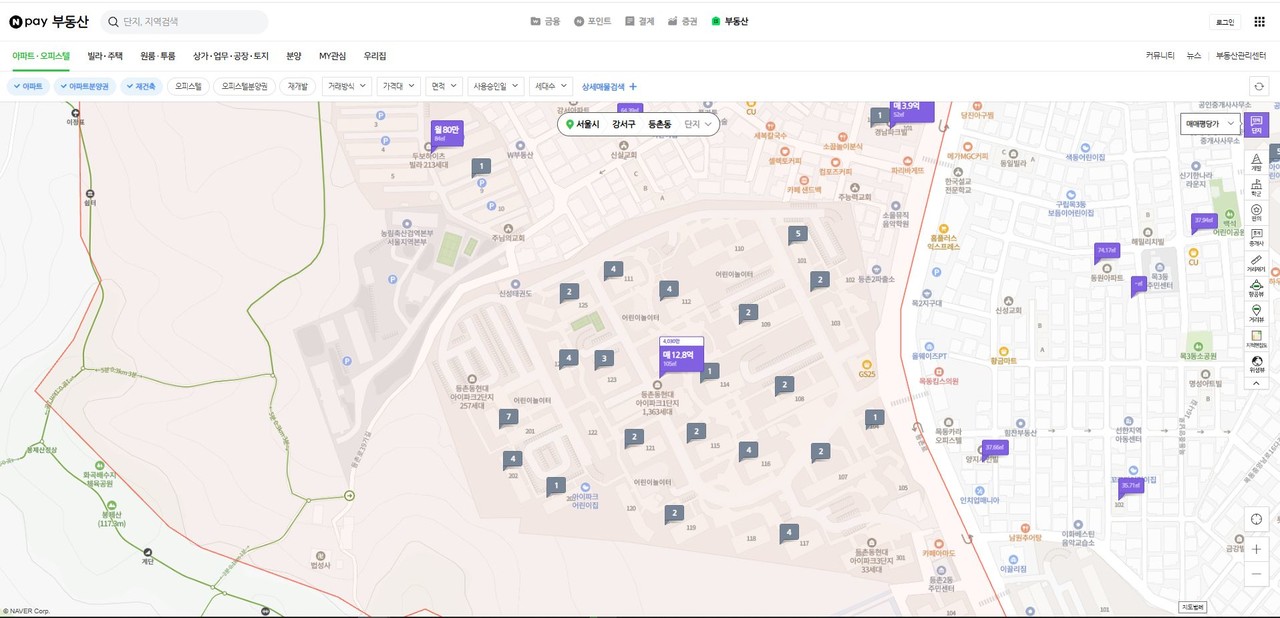Screen dimensions: 1280x618
Task: Click the 로그인 button
Action: (x=1225, y=22)
